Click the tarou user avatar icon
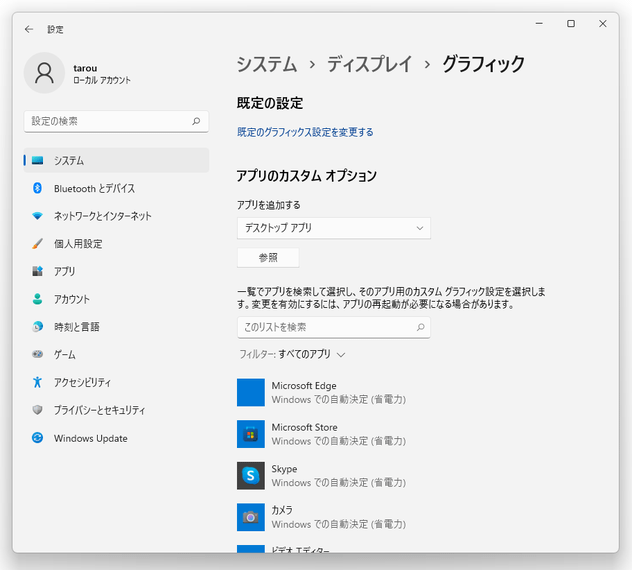This screenshot has height=570, width=632. (44, 73)
